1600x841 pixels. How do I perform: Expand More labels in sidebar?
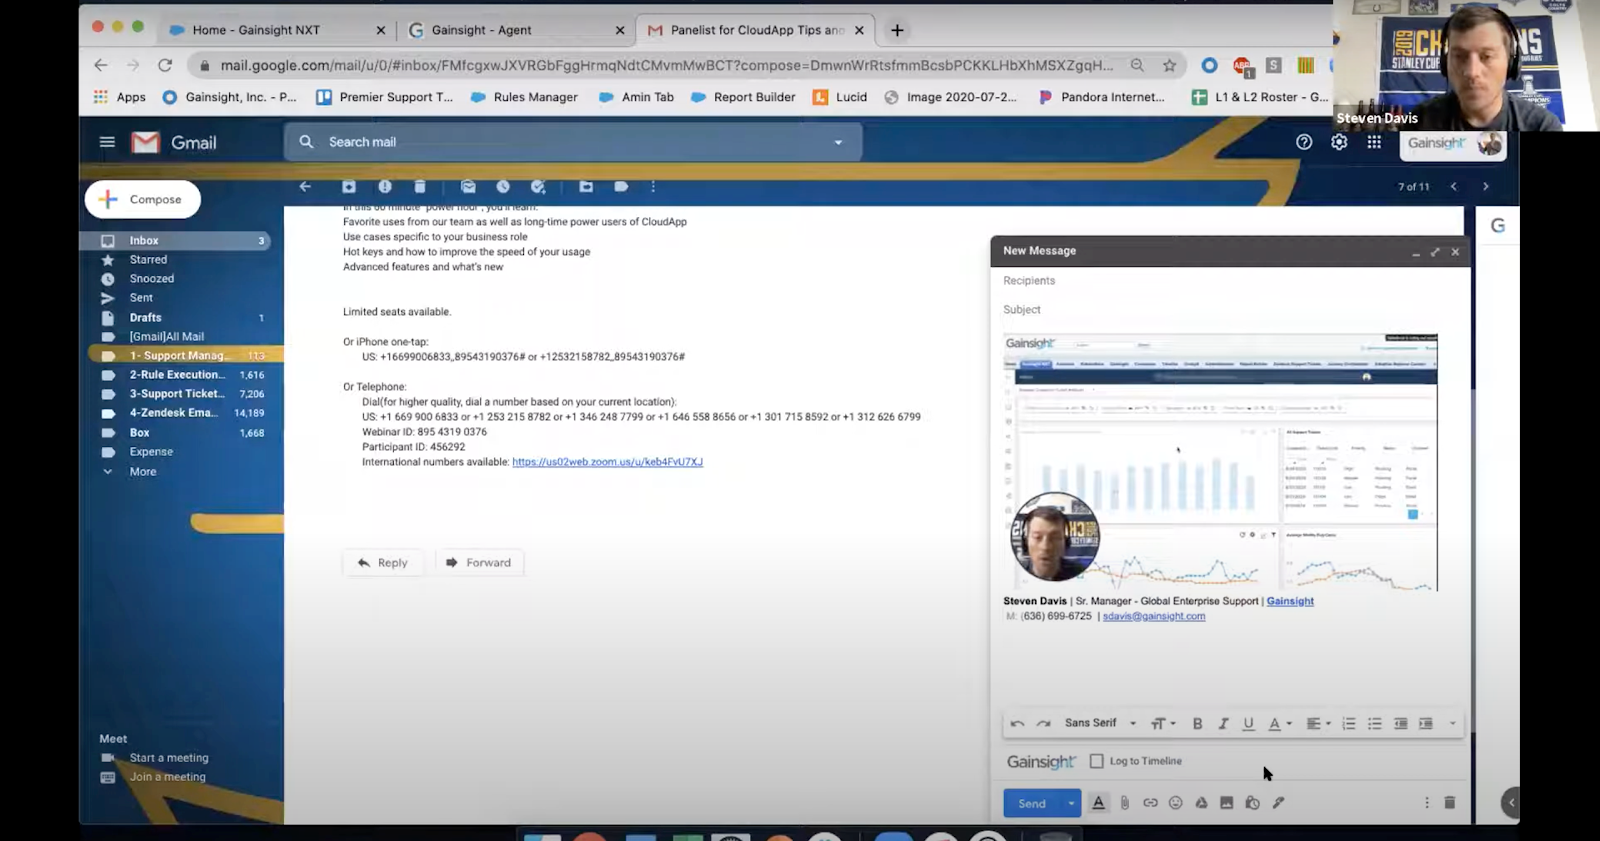click(142, 472)
